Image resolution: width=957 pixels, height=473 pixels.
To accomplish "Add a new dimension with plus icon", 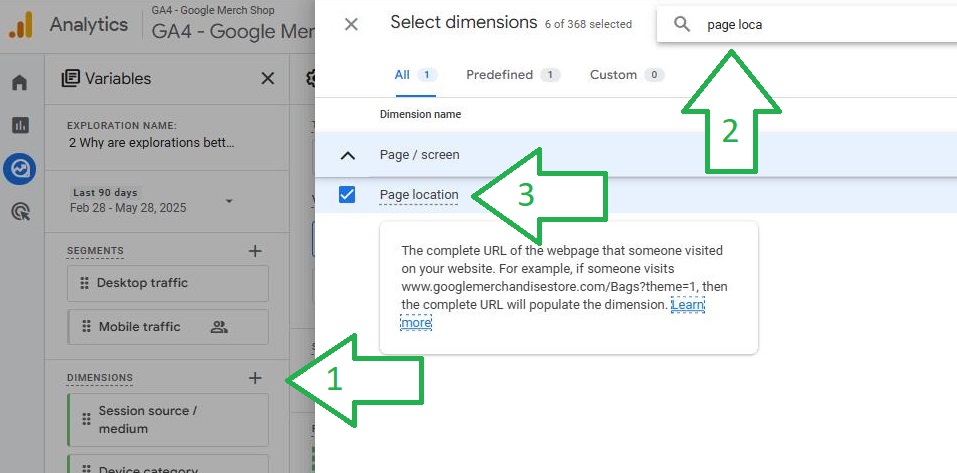I will [x=255, y=378].
